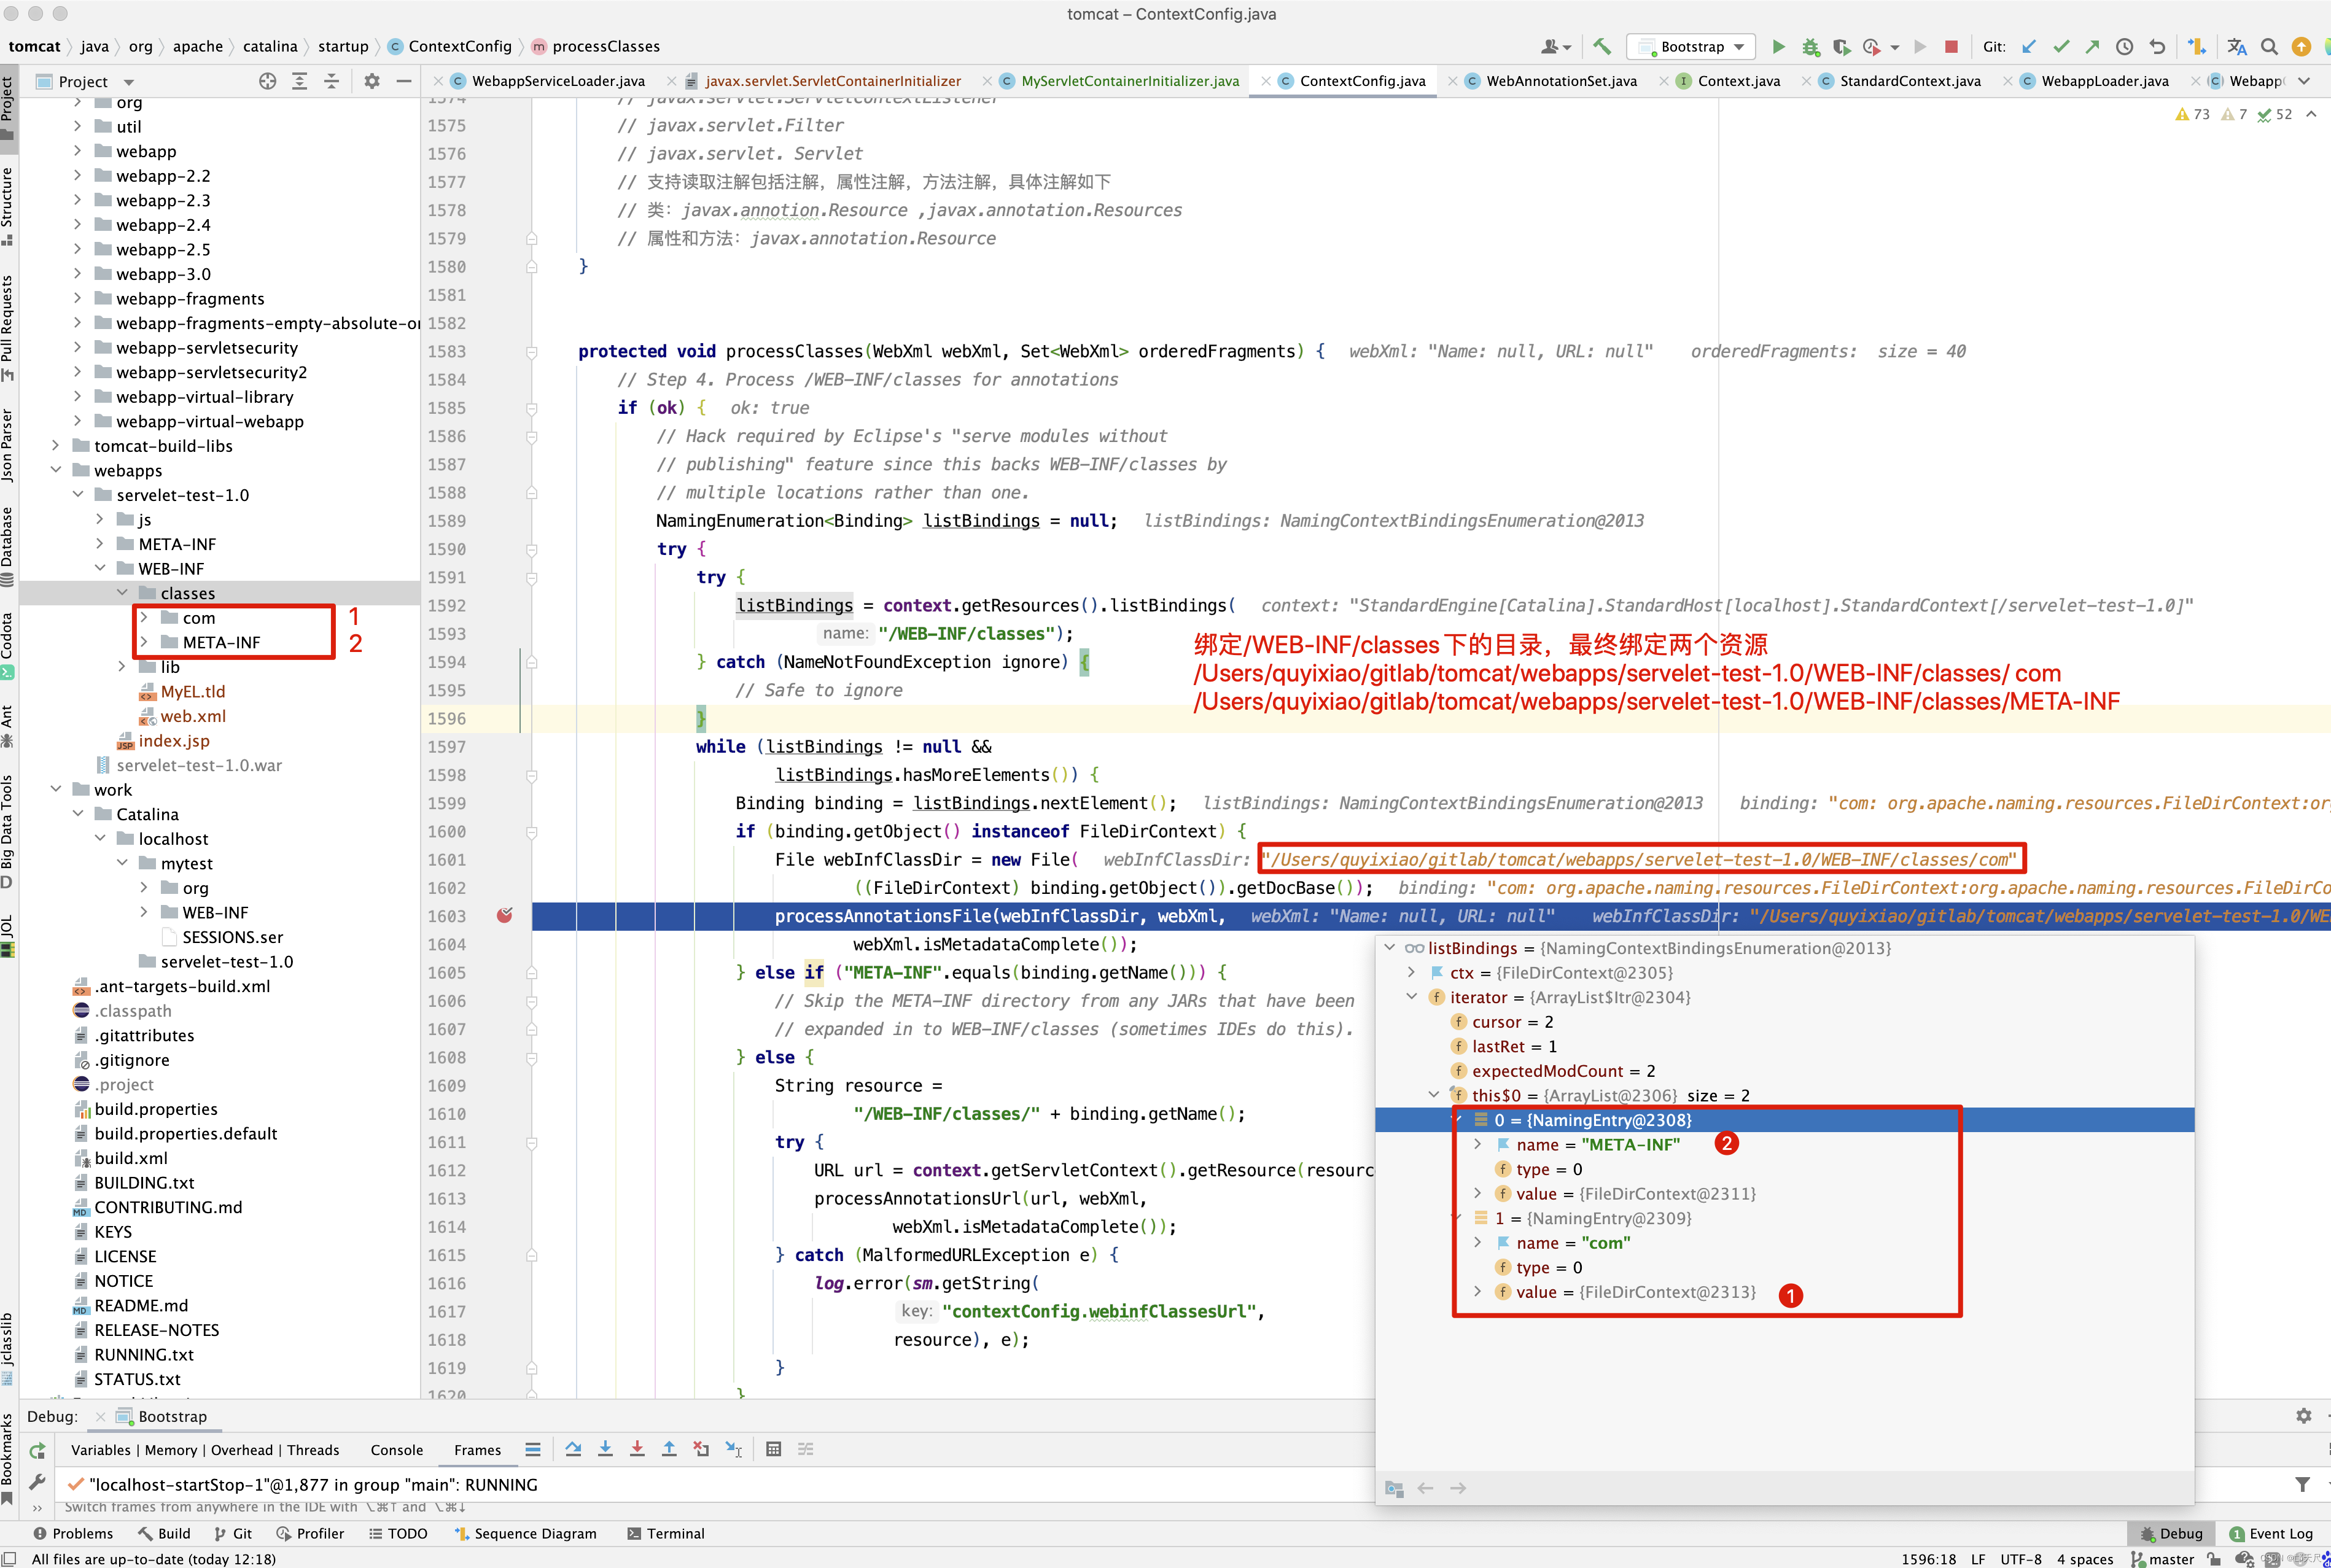Open Git history clock icon
This screenshot has height=1568, width=2331.
[2124, 46]
